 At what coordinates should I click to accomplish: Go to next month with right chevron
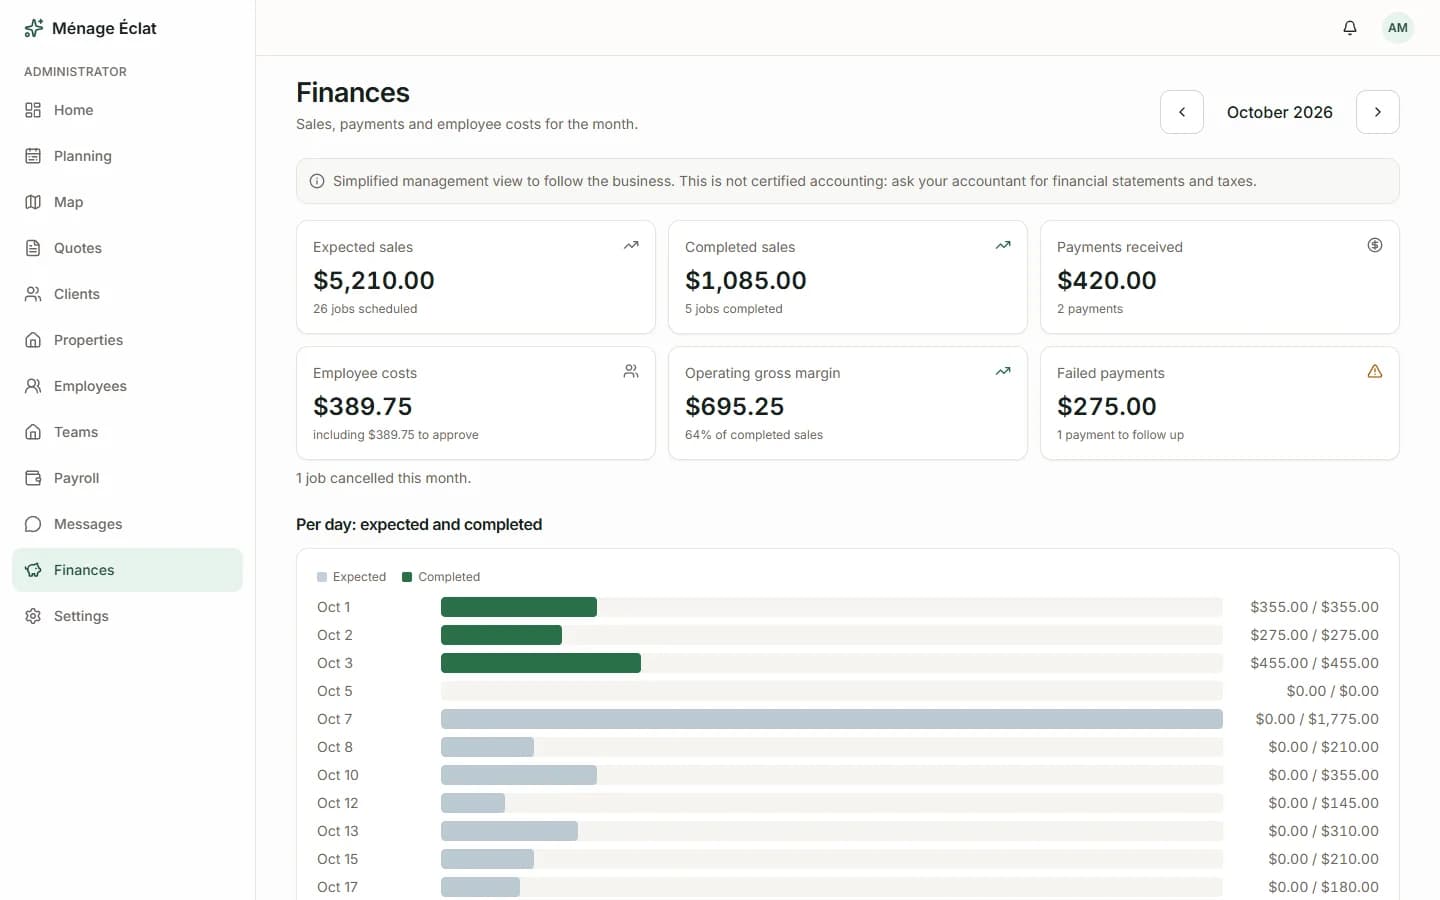pos(1378,112)
